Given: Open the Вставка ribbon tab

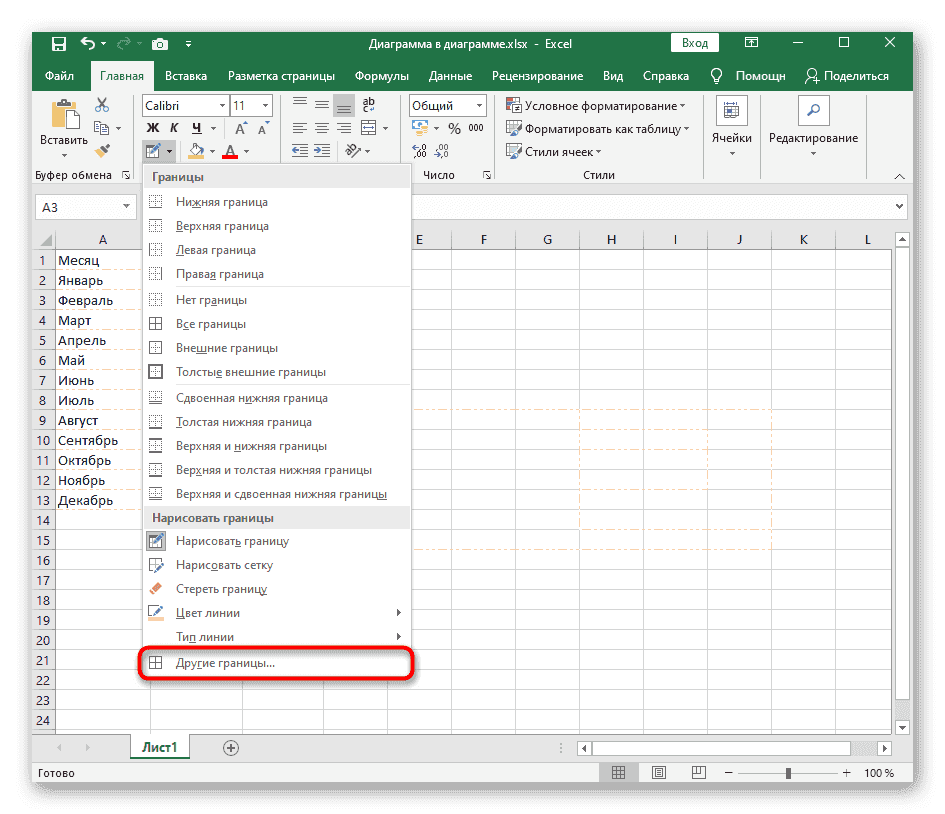Looking at the screenshot, I should 186,76.
